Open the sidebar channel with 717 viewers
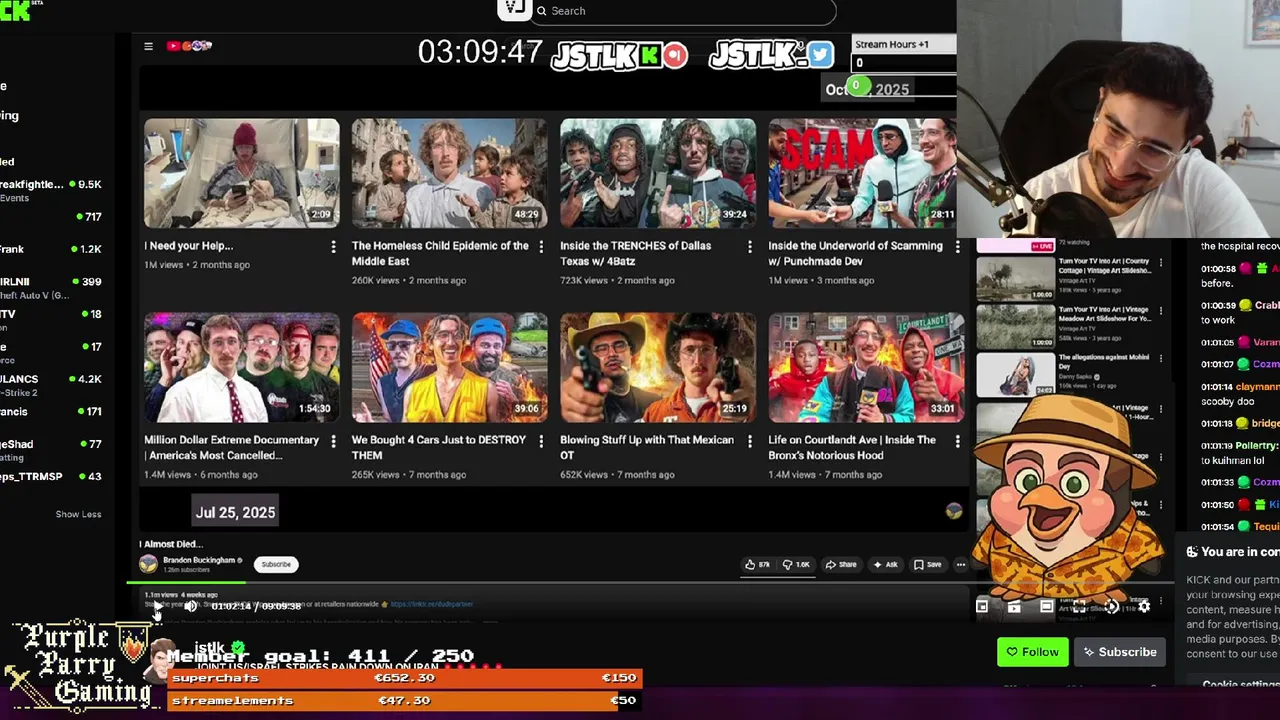Screen dimensions: 1280x720 coord(52,217)
